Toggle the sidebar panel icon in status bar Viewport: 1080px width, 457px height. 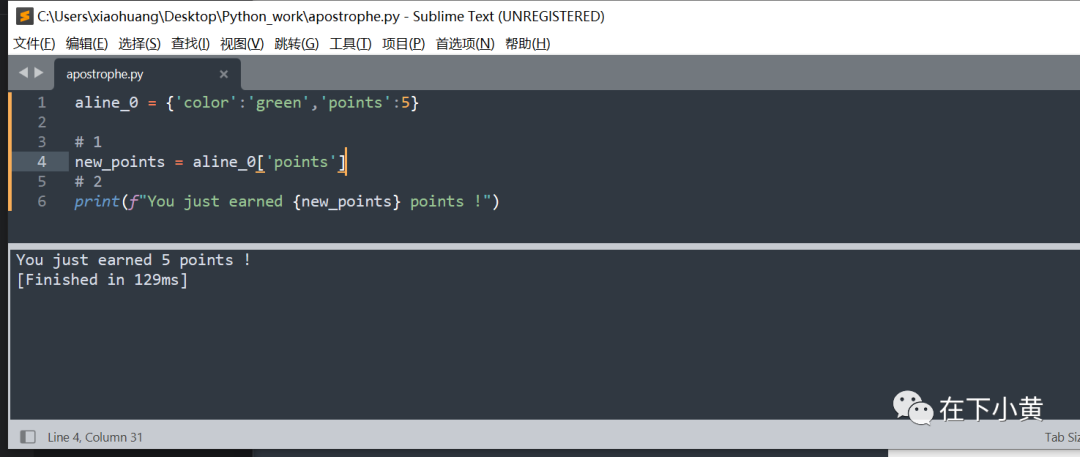point(28,437)
